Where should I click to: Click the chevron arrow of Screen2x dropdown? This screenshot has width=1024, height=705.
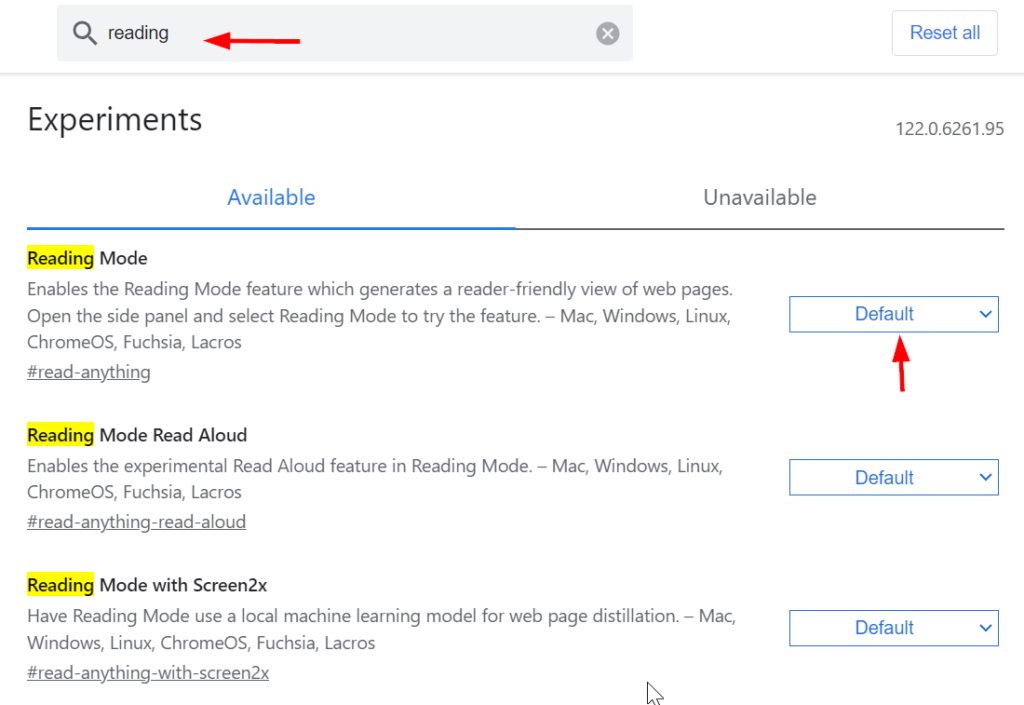pos(985,628)
